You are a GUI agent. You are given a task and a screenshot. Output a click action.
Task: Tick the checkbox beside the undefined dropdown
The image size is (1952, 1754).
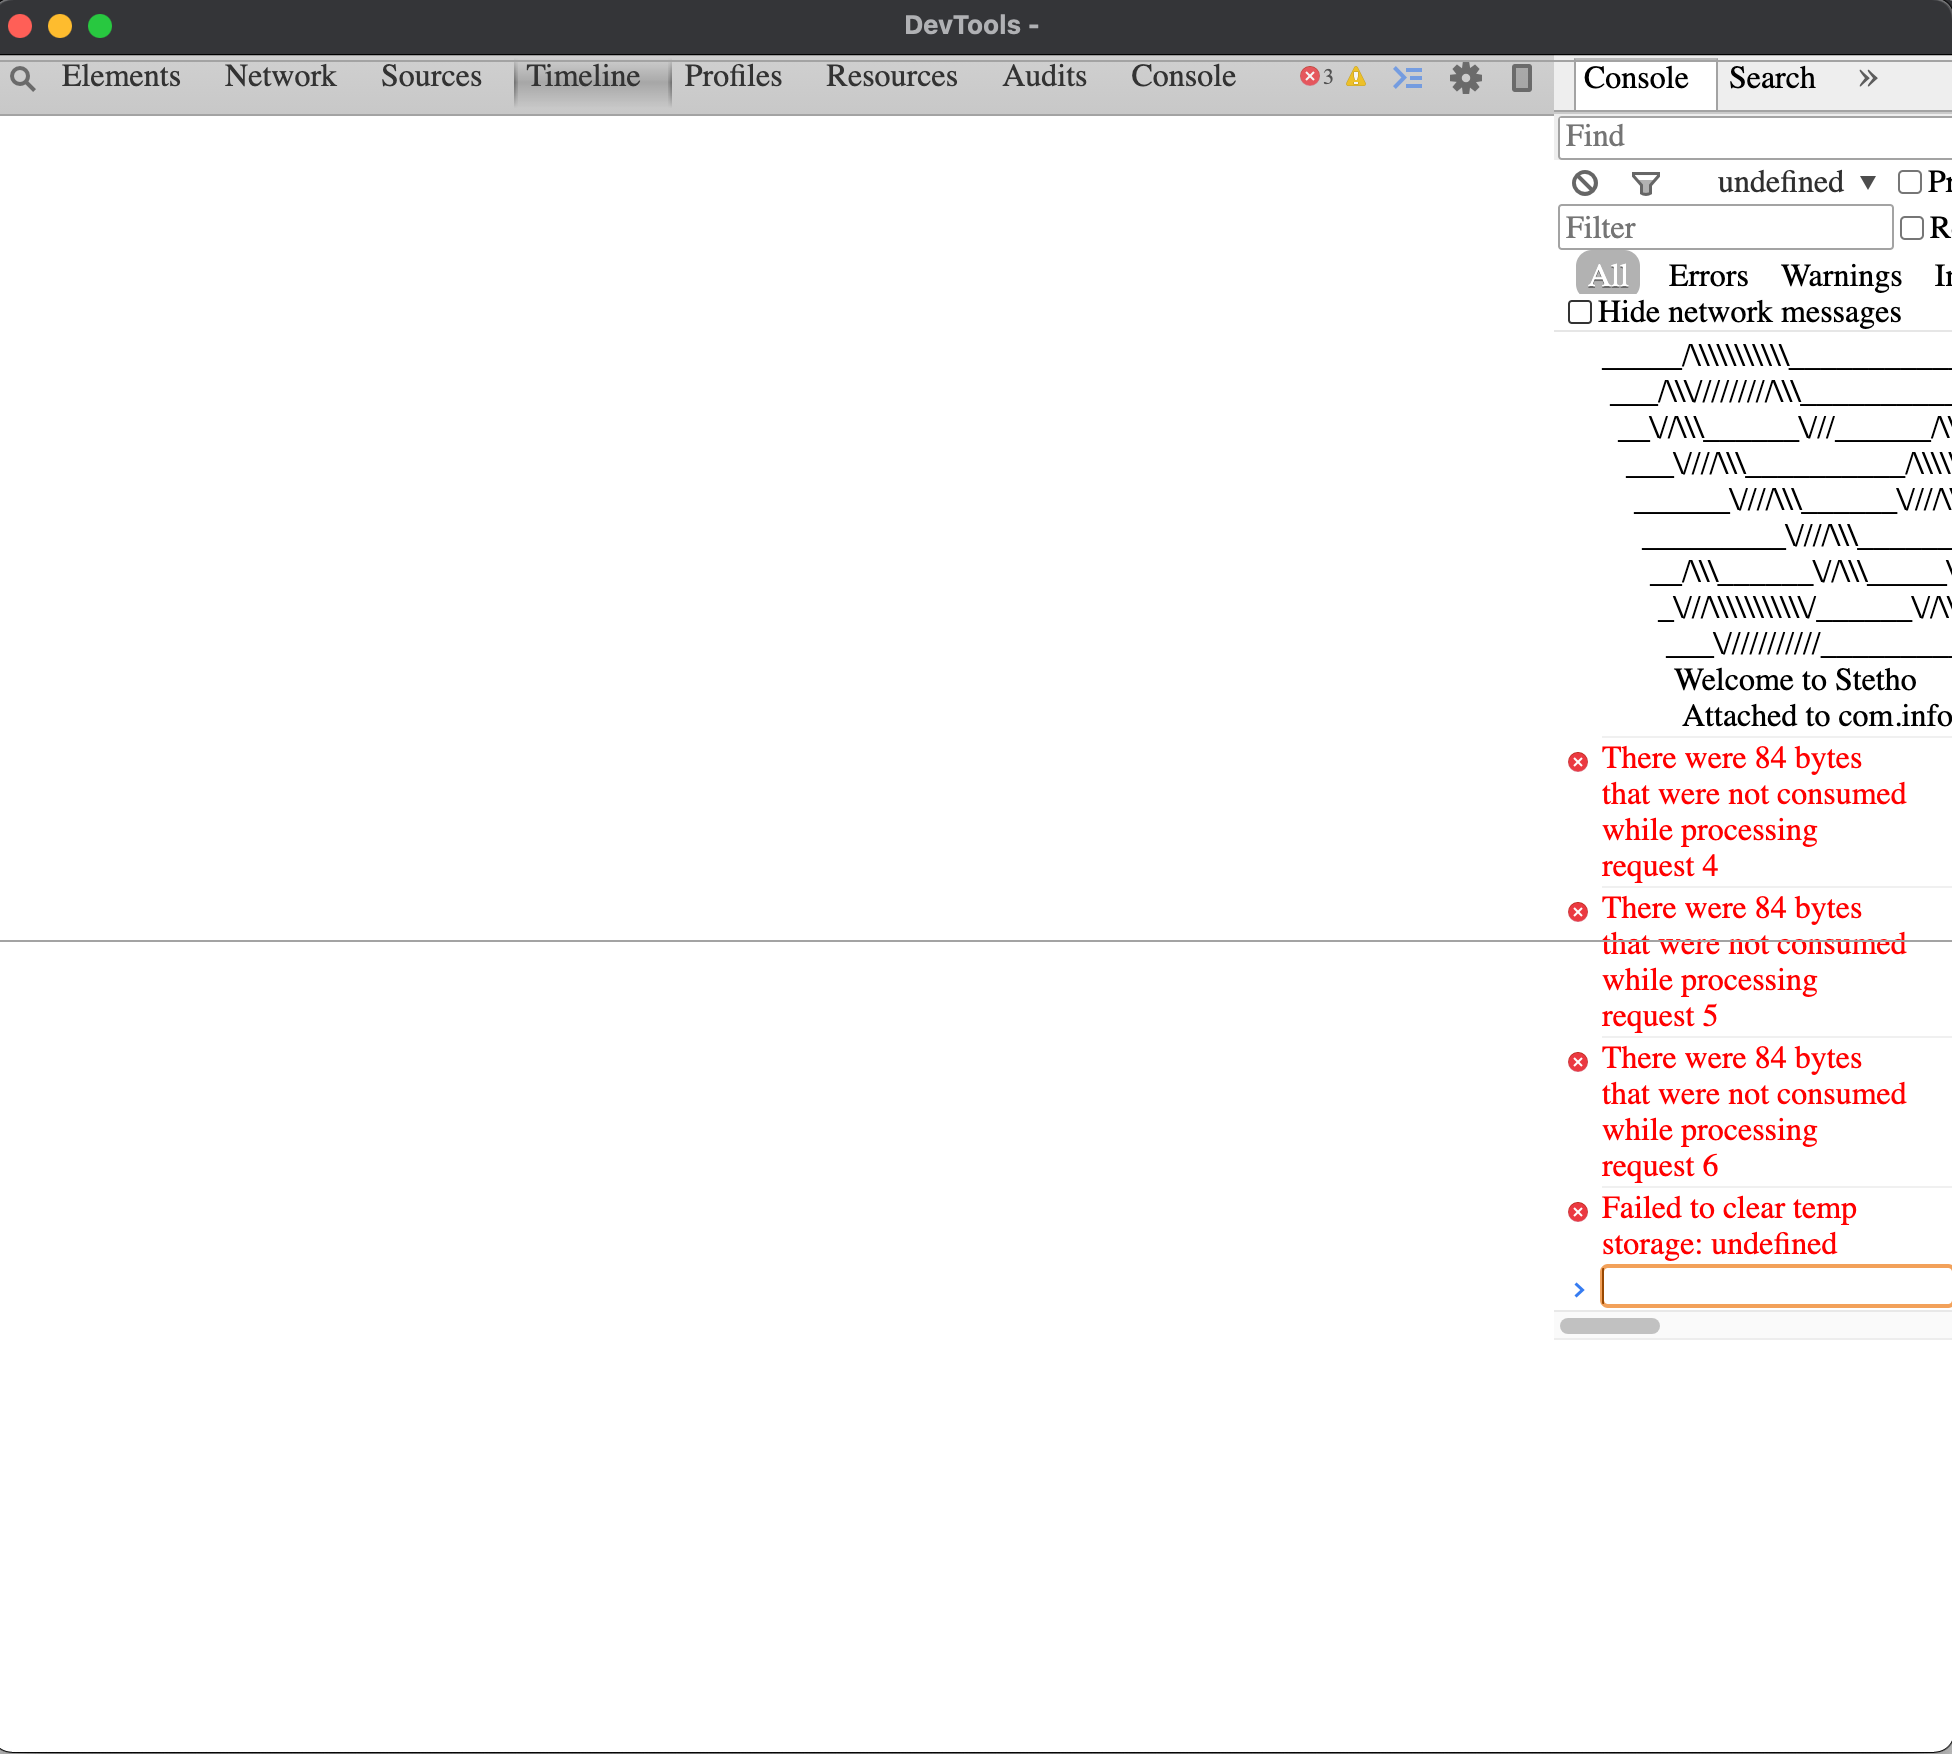coord(1910,182)
